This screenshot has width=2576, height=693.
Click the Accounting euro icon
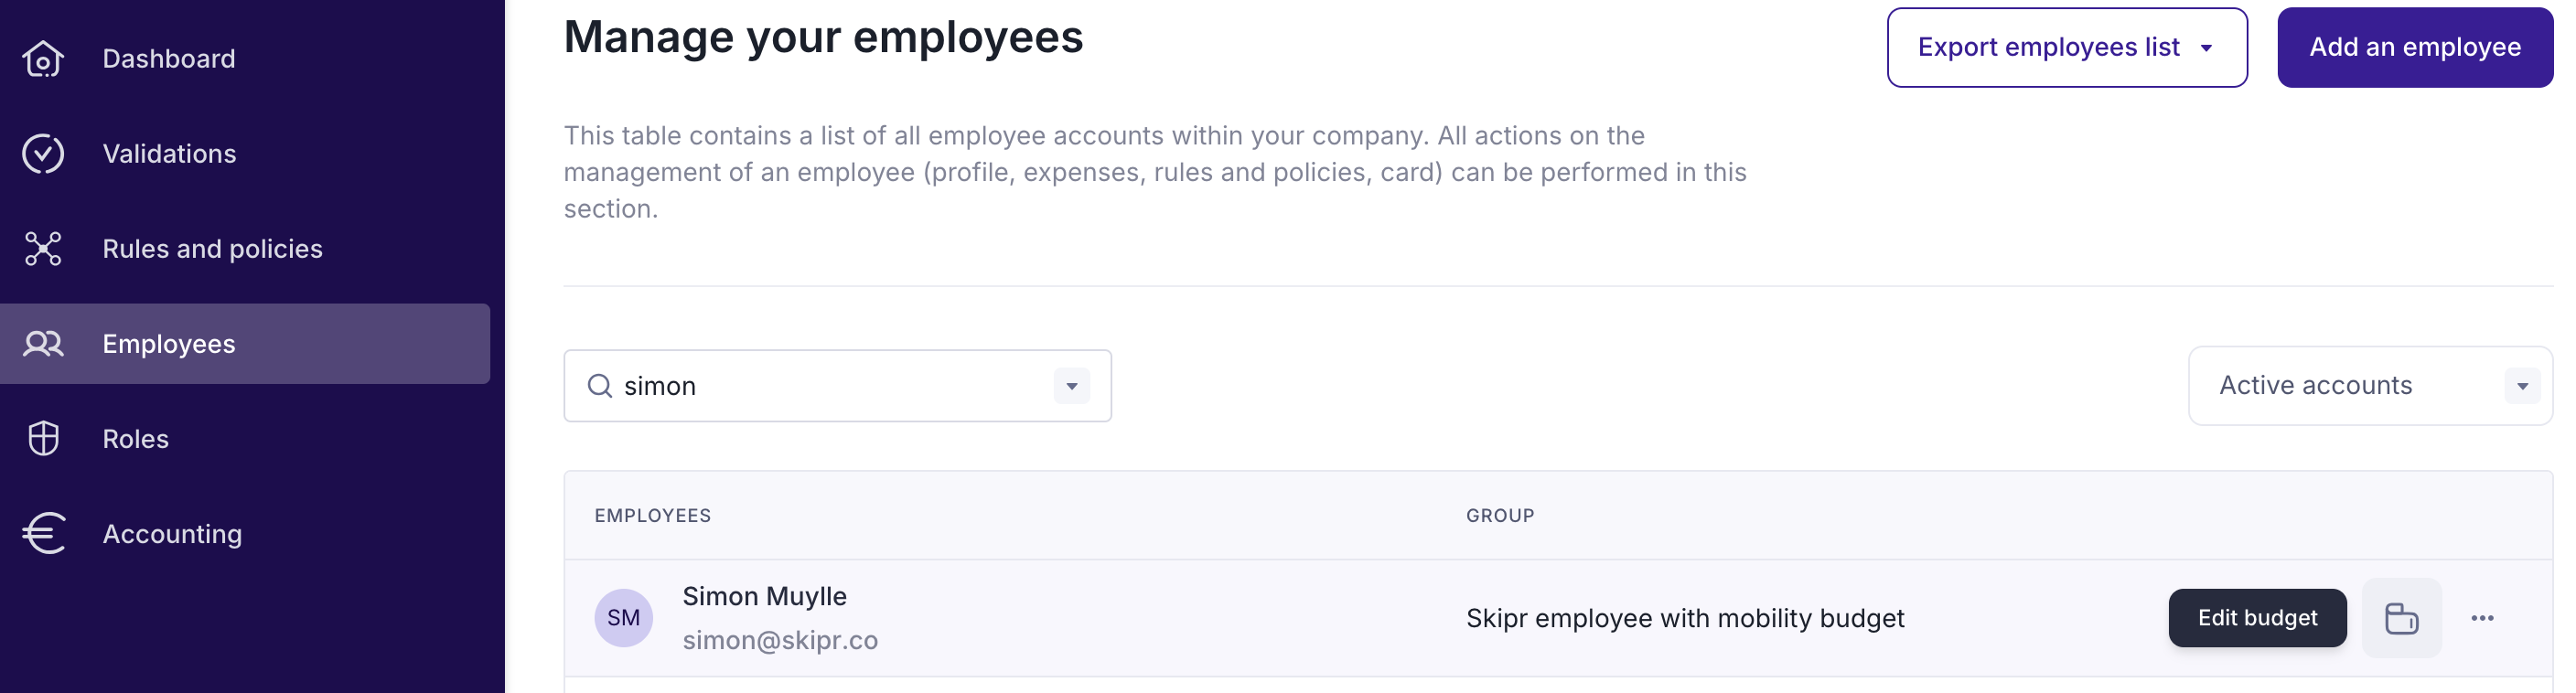click(44, 534)
